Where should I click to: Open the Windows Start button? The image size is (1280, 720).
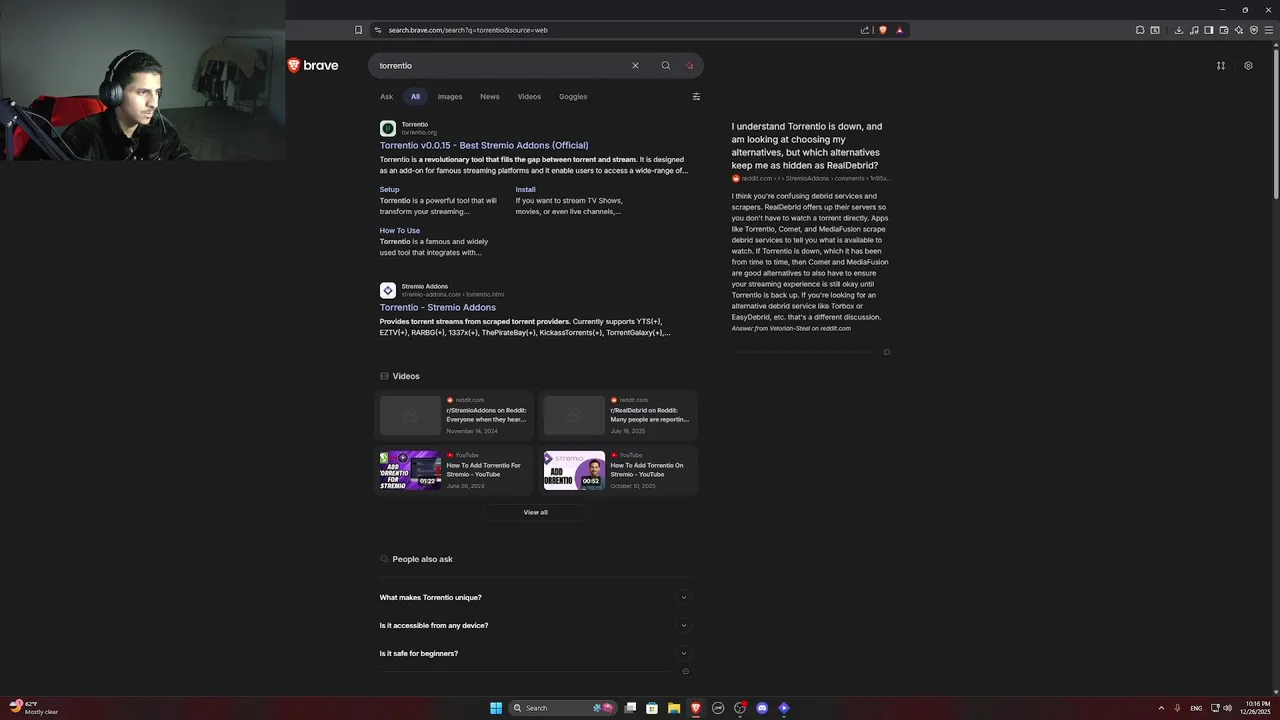pyautogui.click(x=496, y=708)
